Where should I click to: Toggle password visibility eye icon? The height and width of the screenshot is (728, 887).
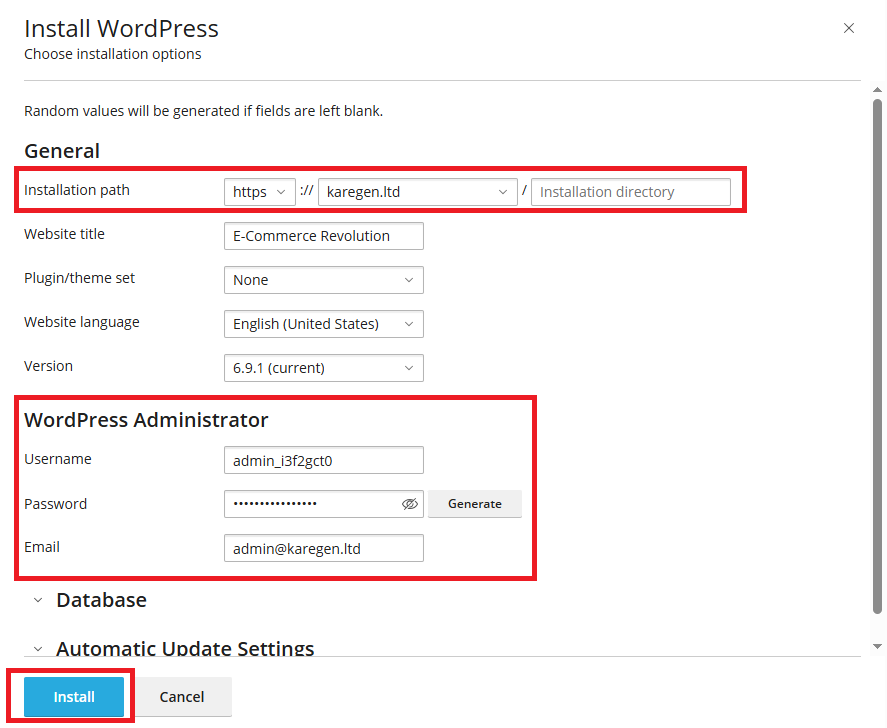click(409, 504)
